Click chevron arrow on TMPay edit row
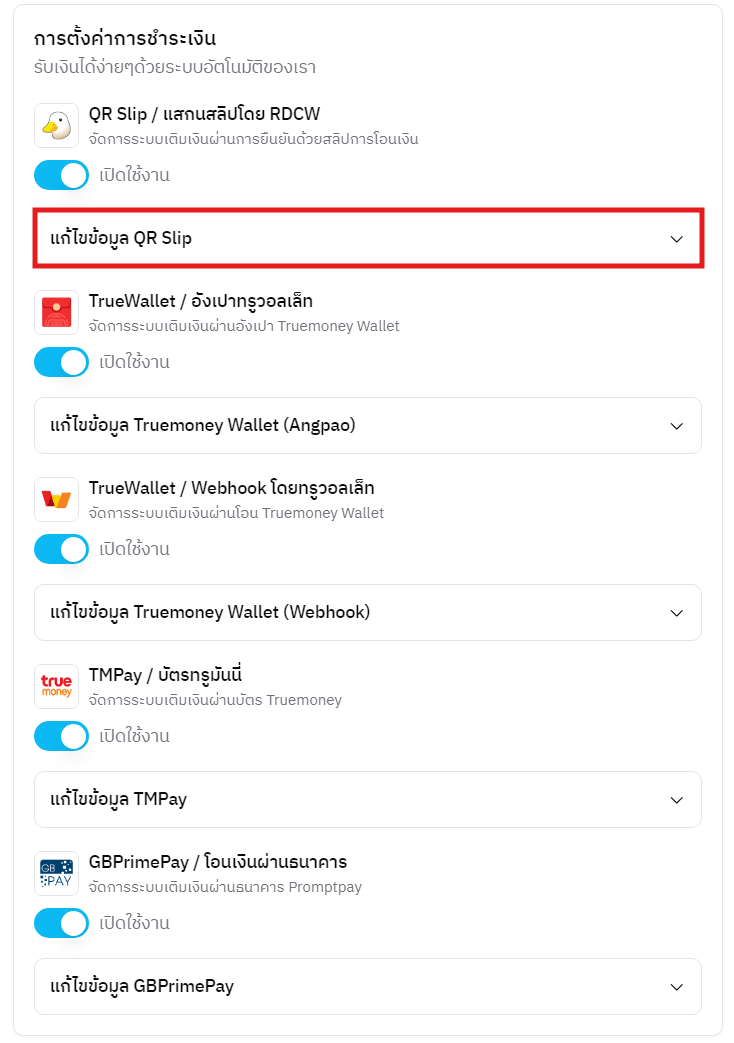The height and width of the screenshot is (1043, 734). pyautogui.click(x=676, y=800)
